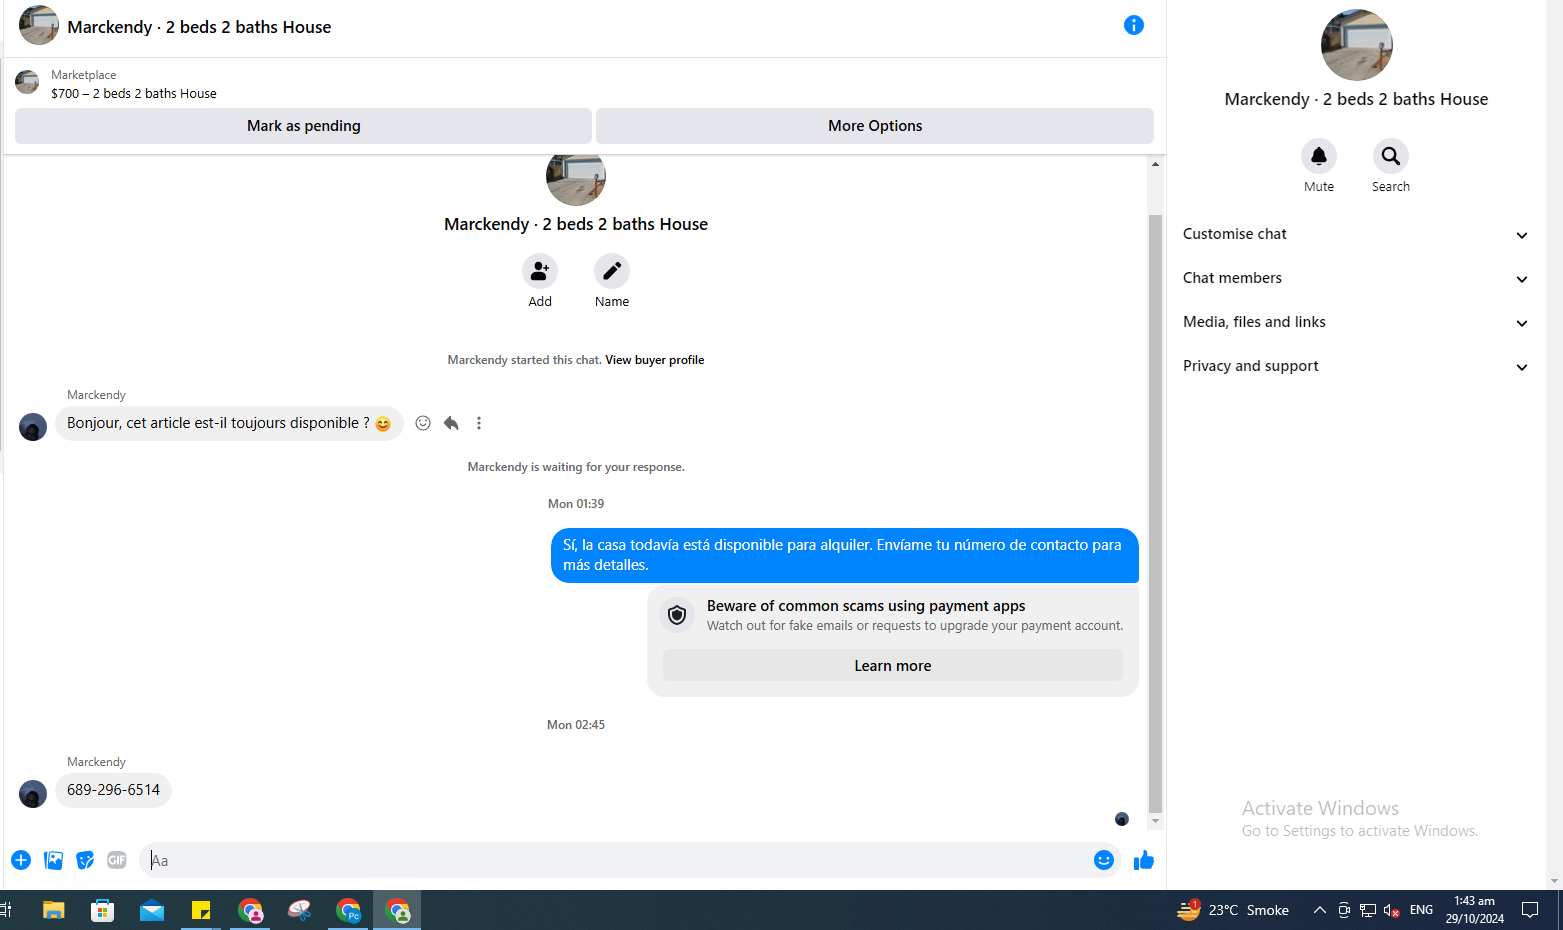Expand Media, files and links section
Image resolution: width=1563 pixels, height=930 pixels.
(x=1355, y=322)
